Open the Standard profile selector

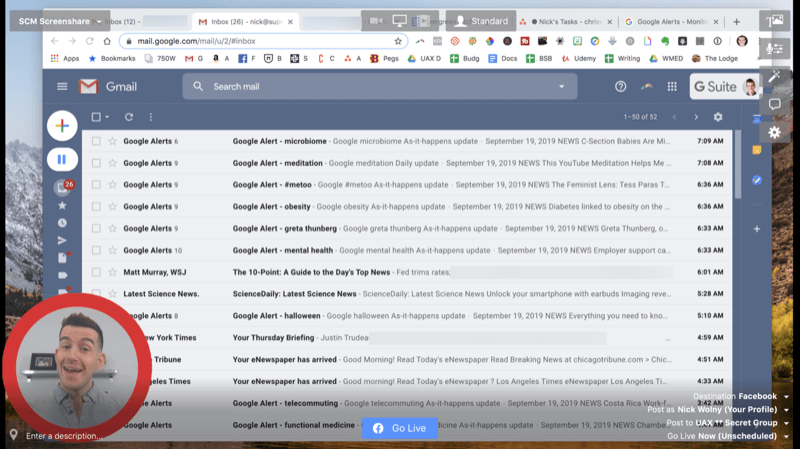point(481,21)
